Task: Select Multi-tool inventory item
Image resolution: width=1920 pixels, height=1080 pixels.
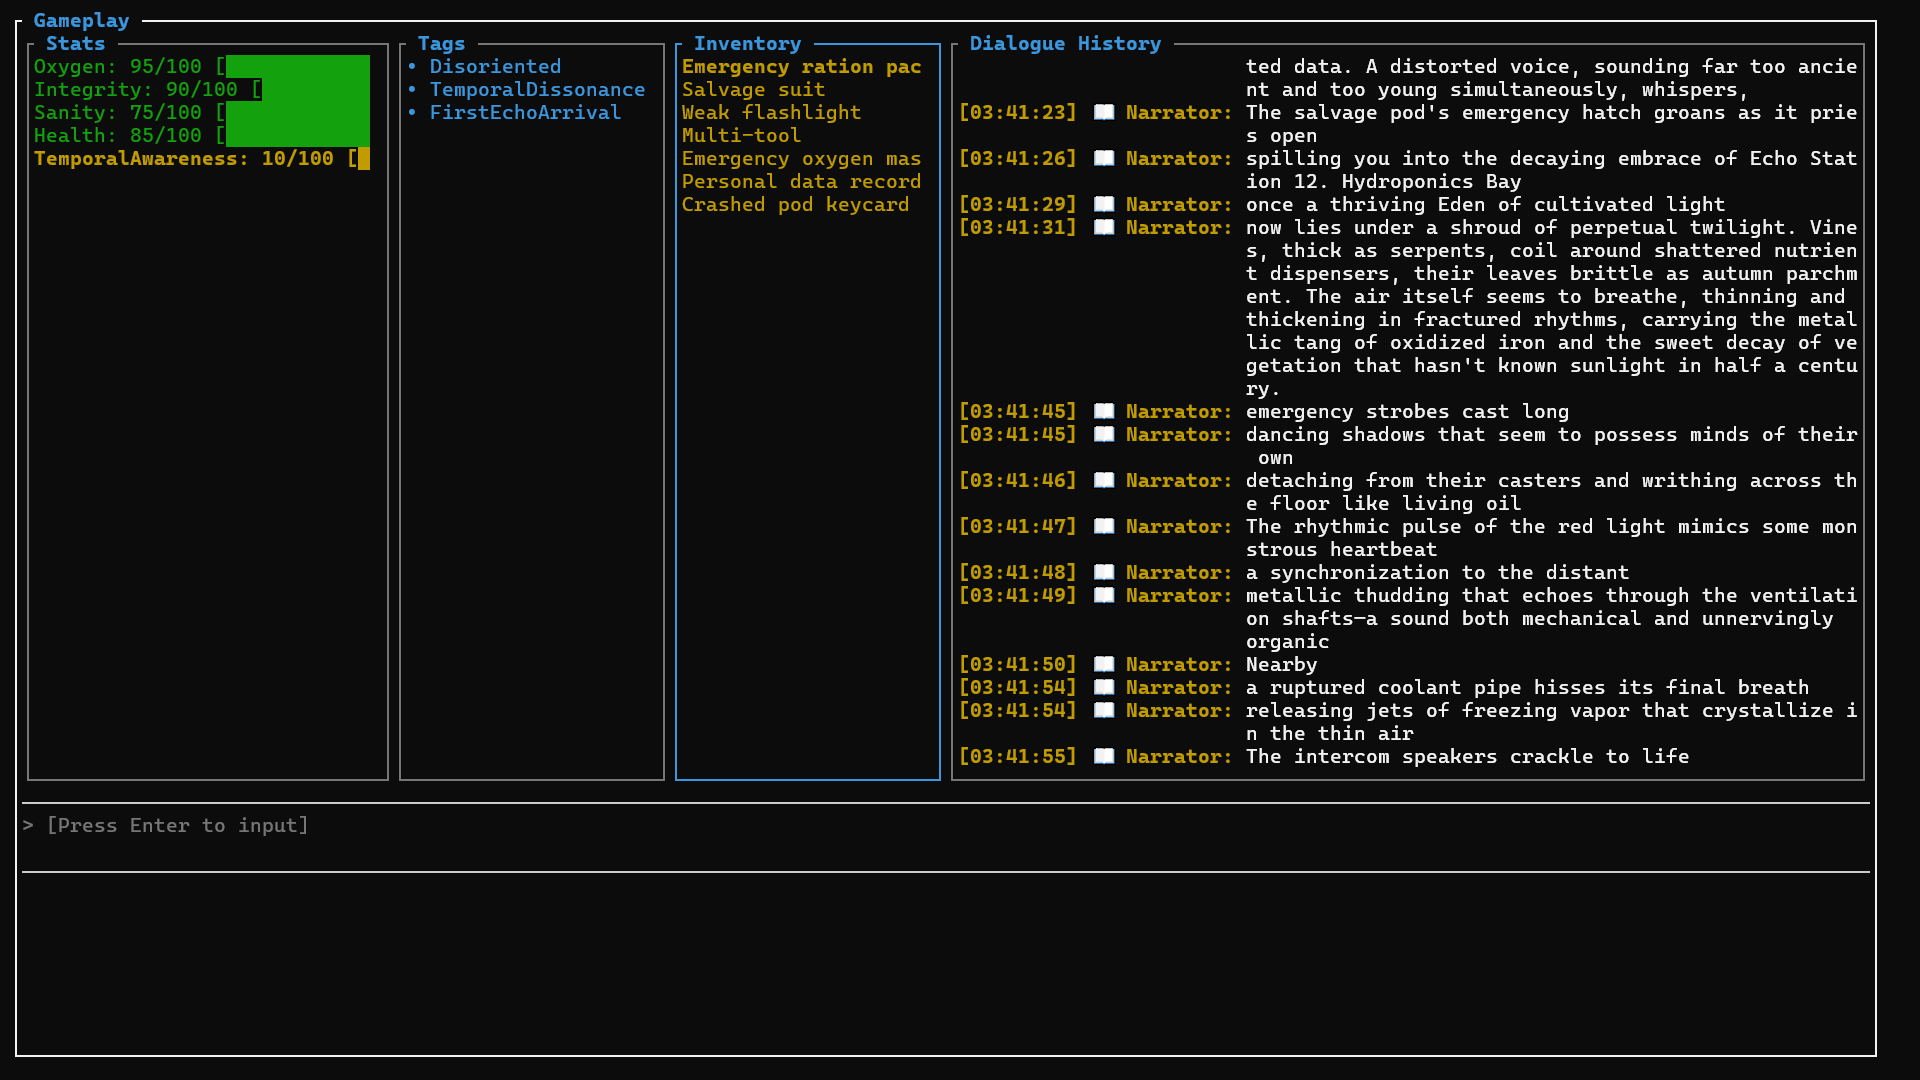Action: [741, 135]
